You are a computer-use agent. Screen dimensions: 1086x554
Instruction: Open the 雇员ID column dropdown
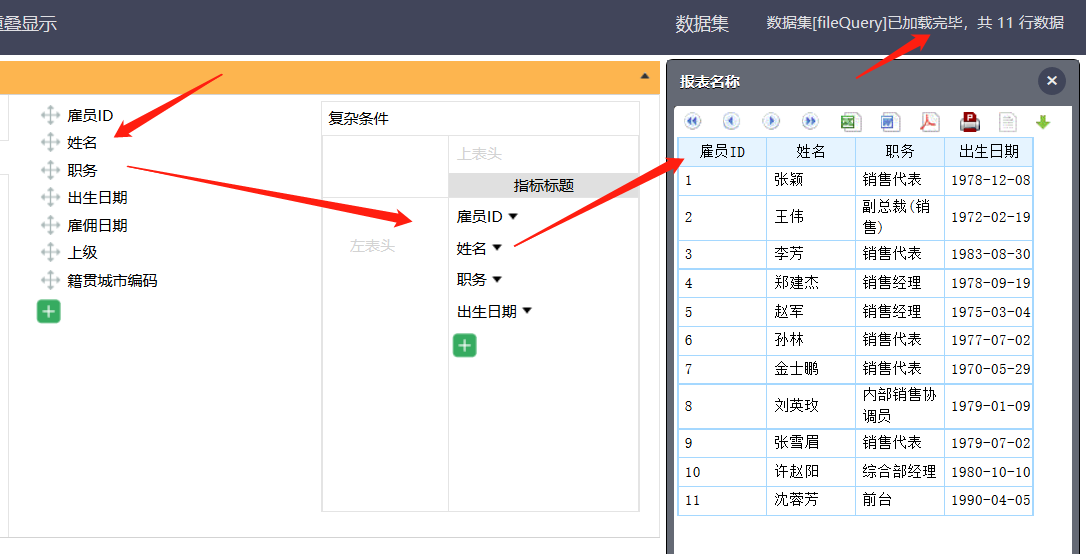click(513, 216)
